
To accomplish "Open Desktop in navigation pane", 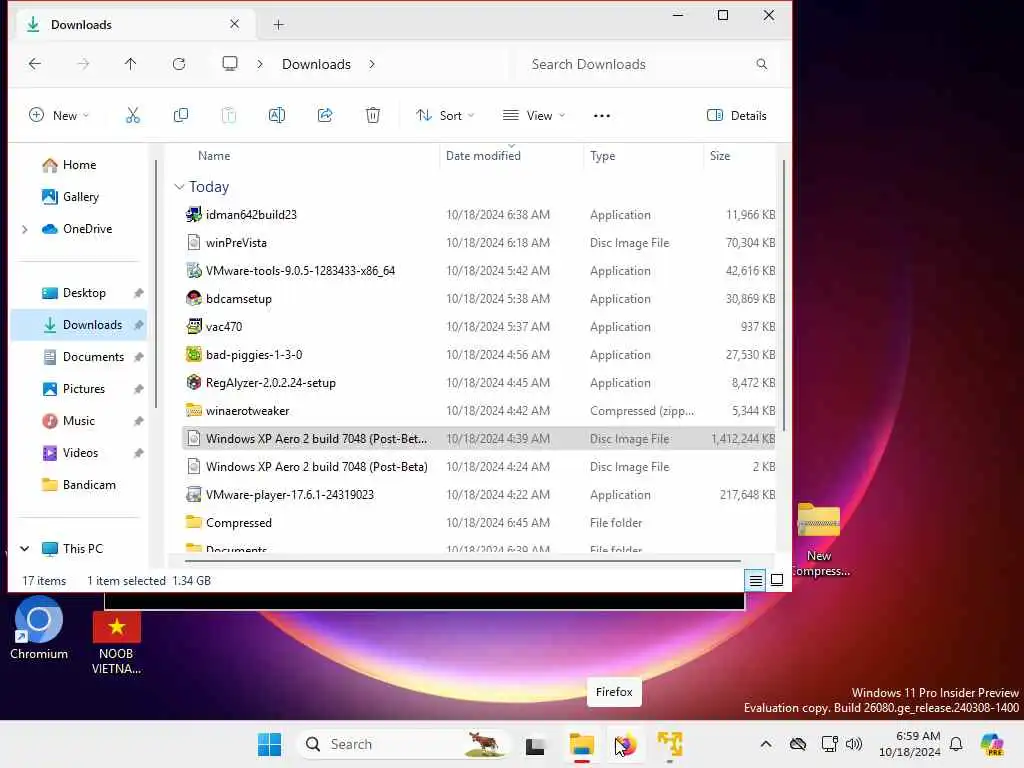I will pos(83,293).
